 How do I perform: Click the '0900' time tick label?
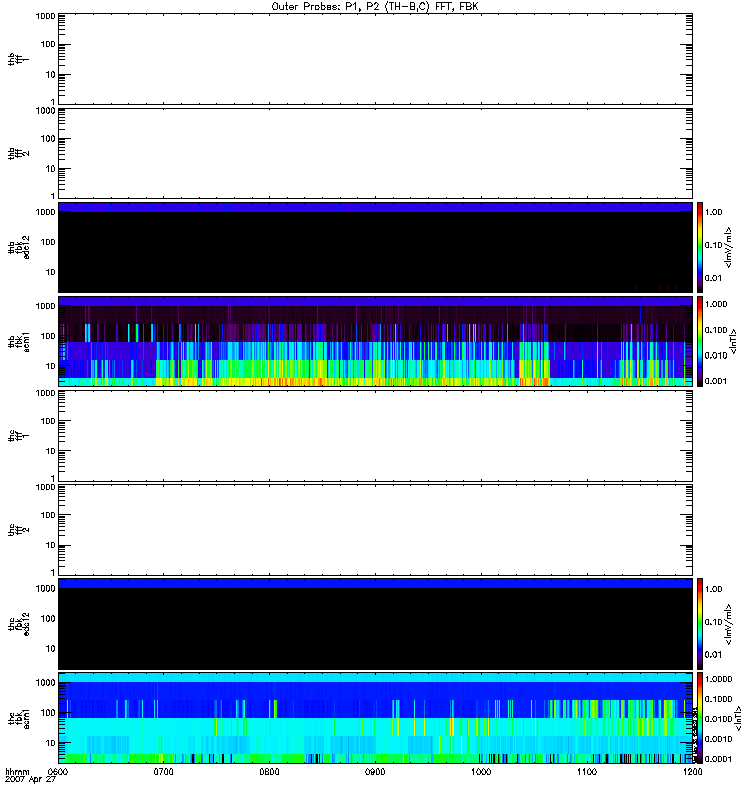coord(376,771)
